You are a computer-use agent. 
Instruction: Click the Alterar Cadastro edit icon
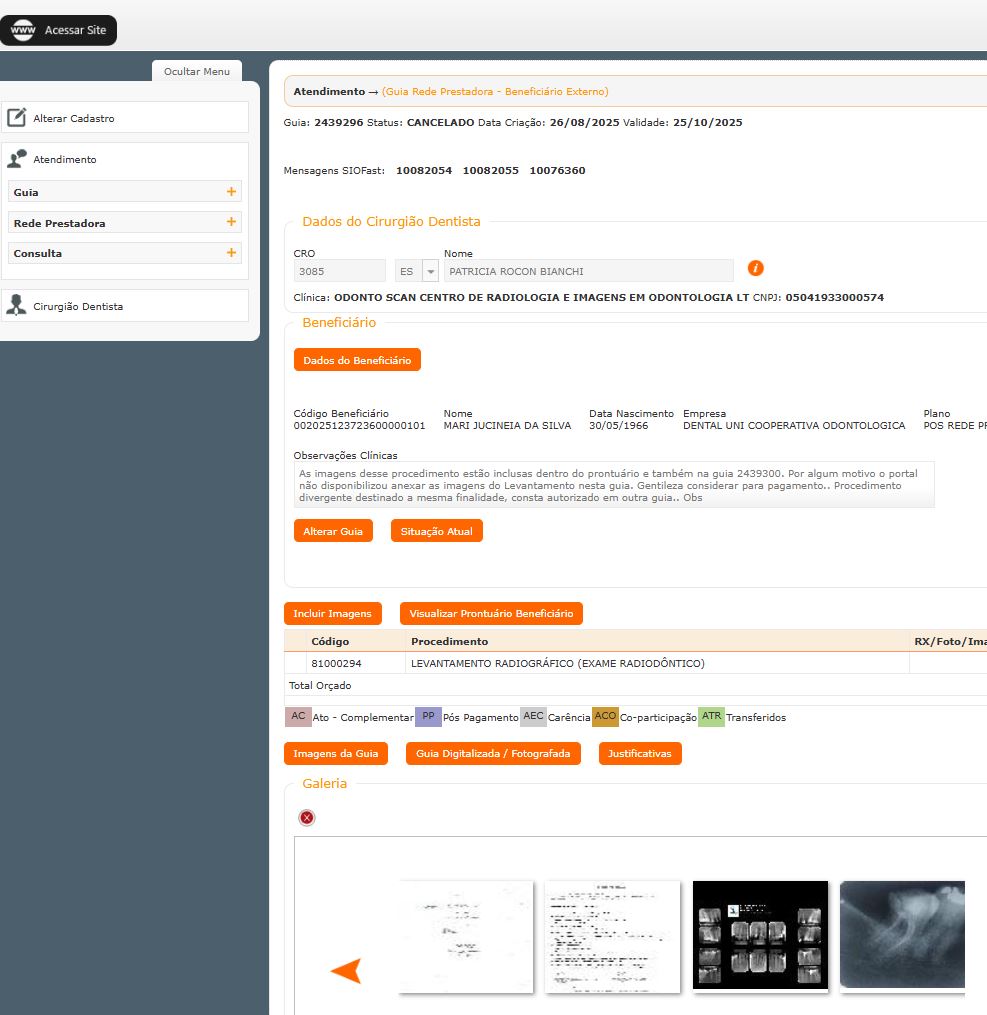[17, 118]
